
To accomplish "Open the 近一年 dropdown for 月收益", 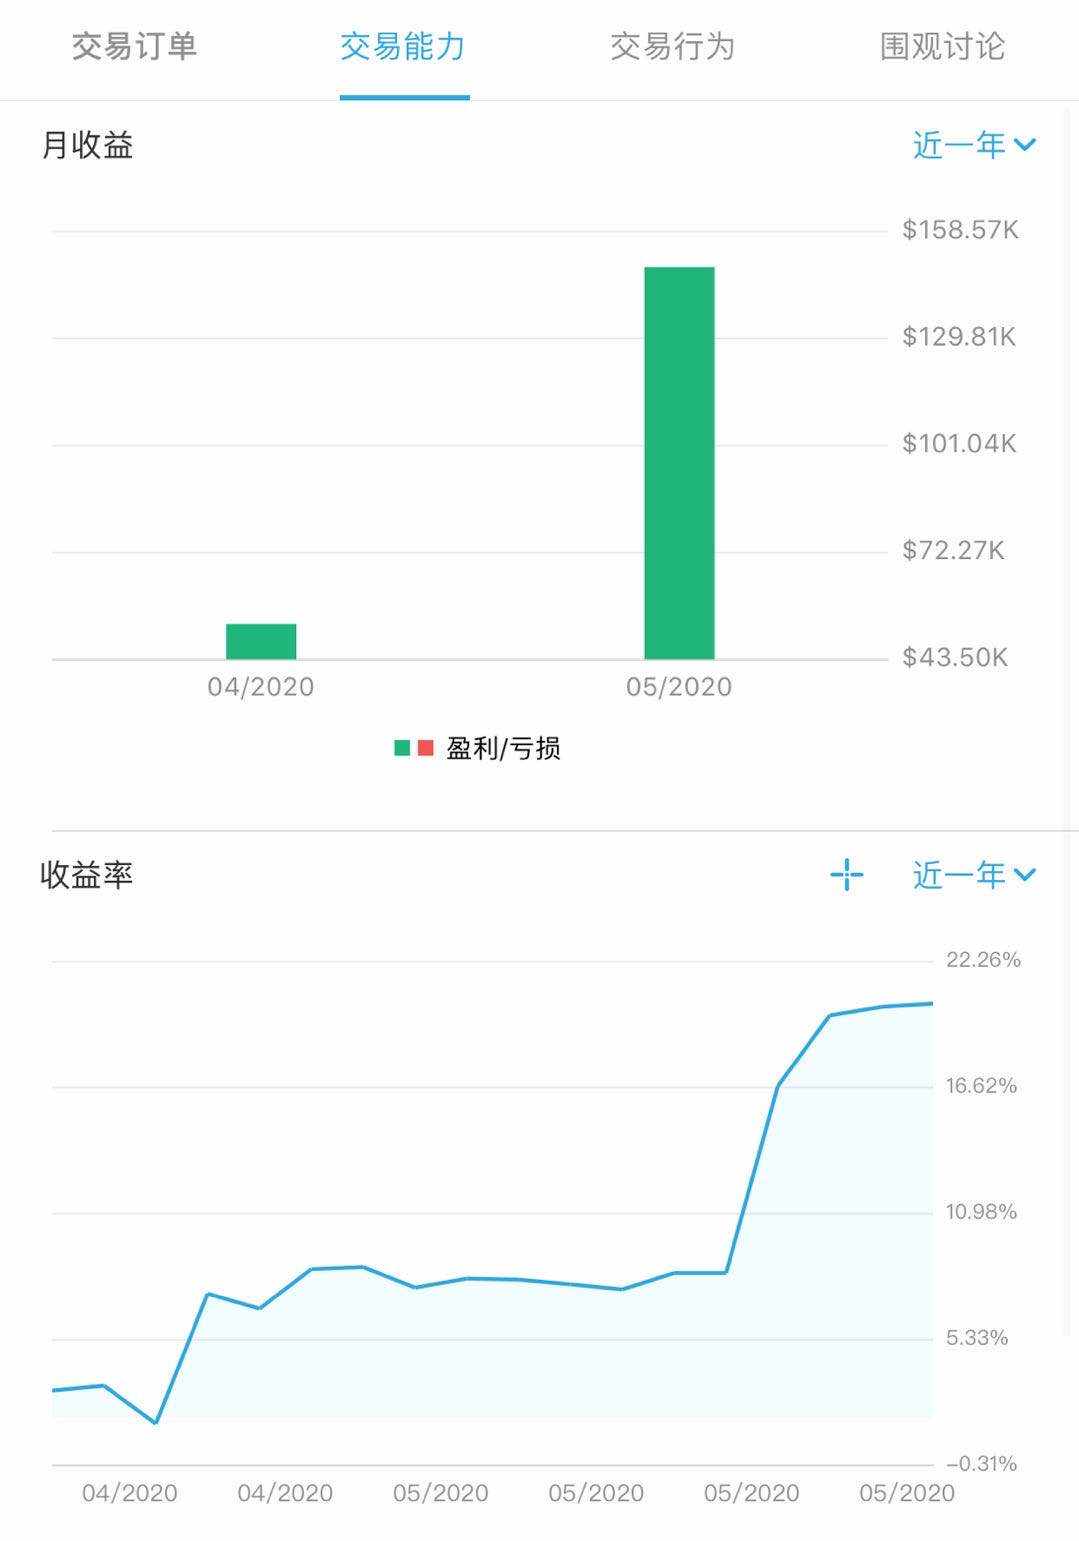I will [x=973, y=146].
